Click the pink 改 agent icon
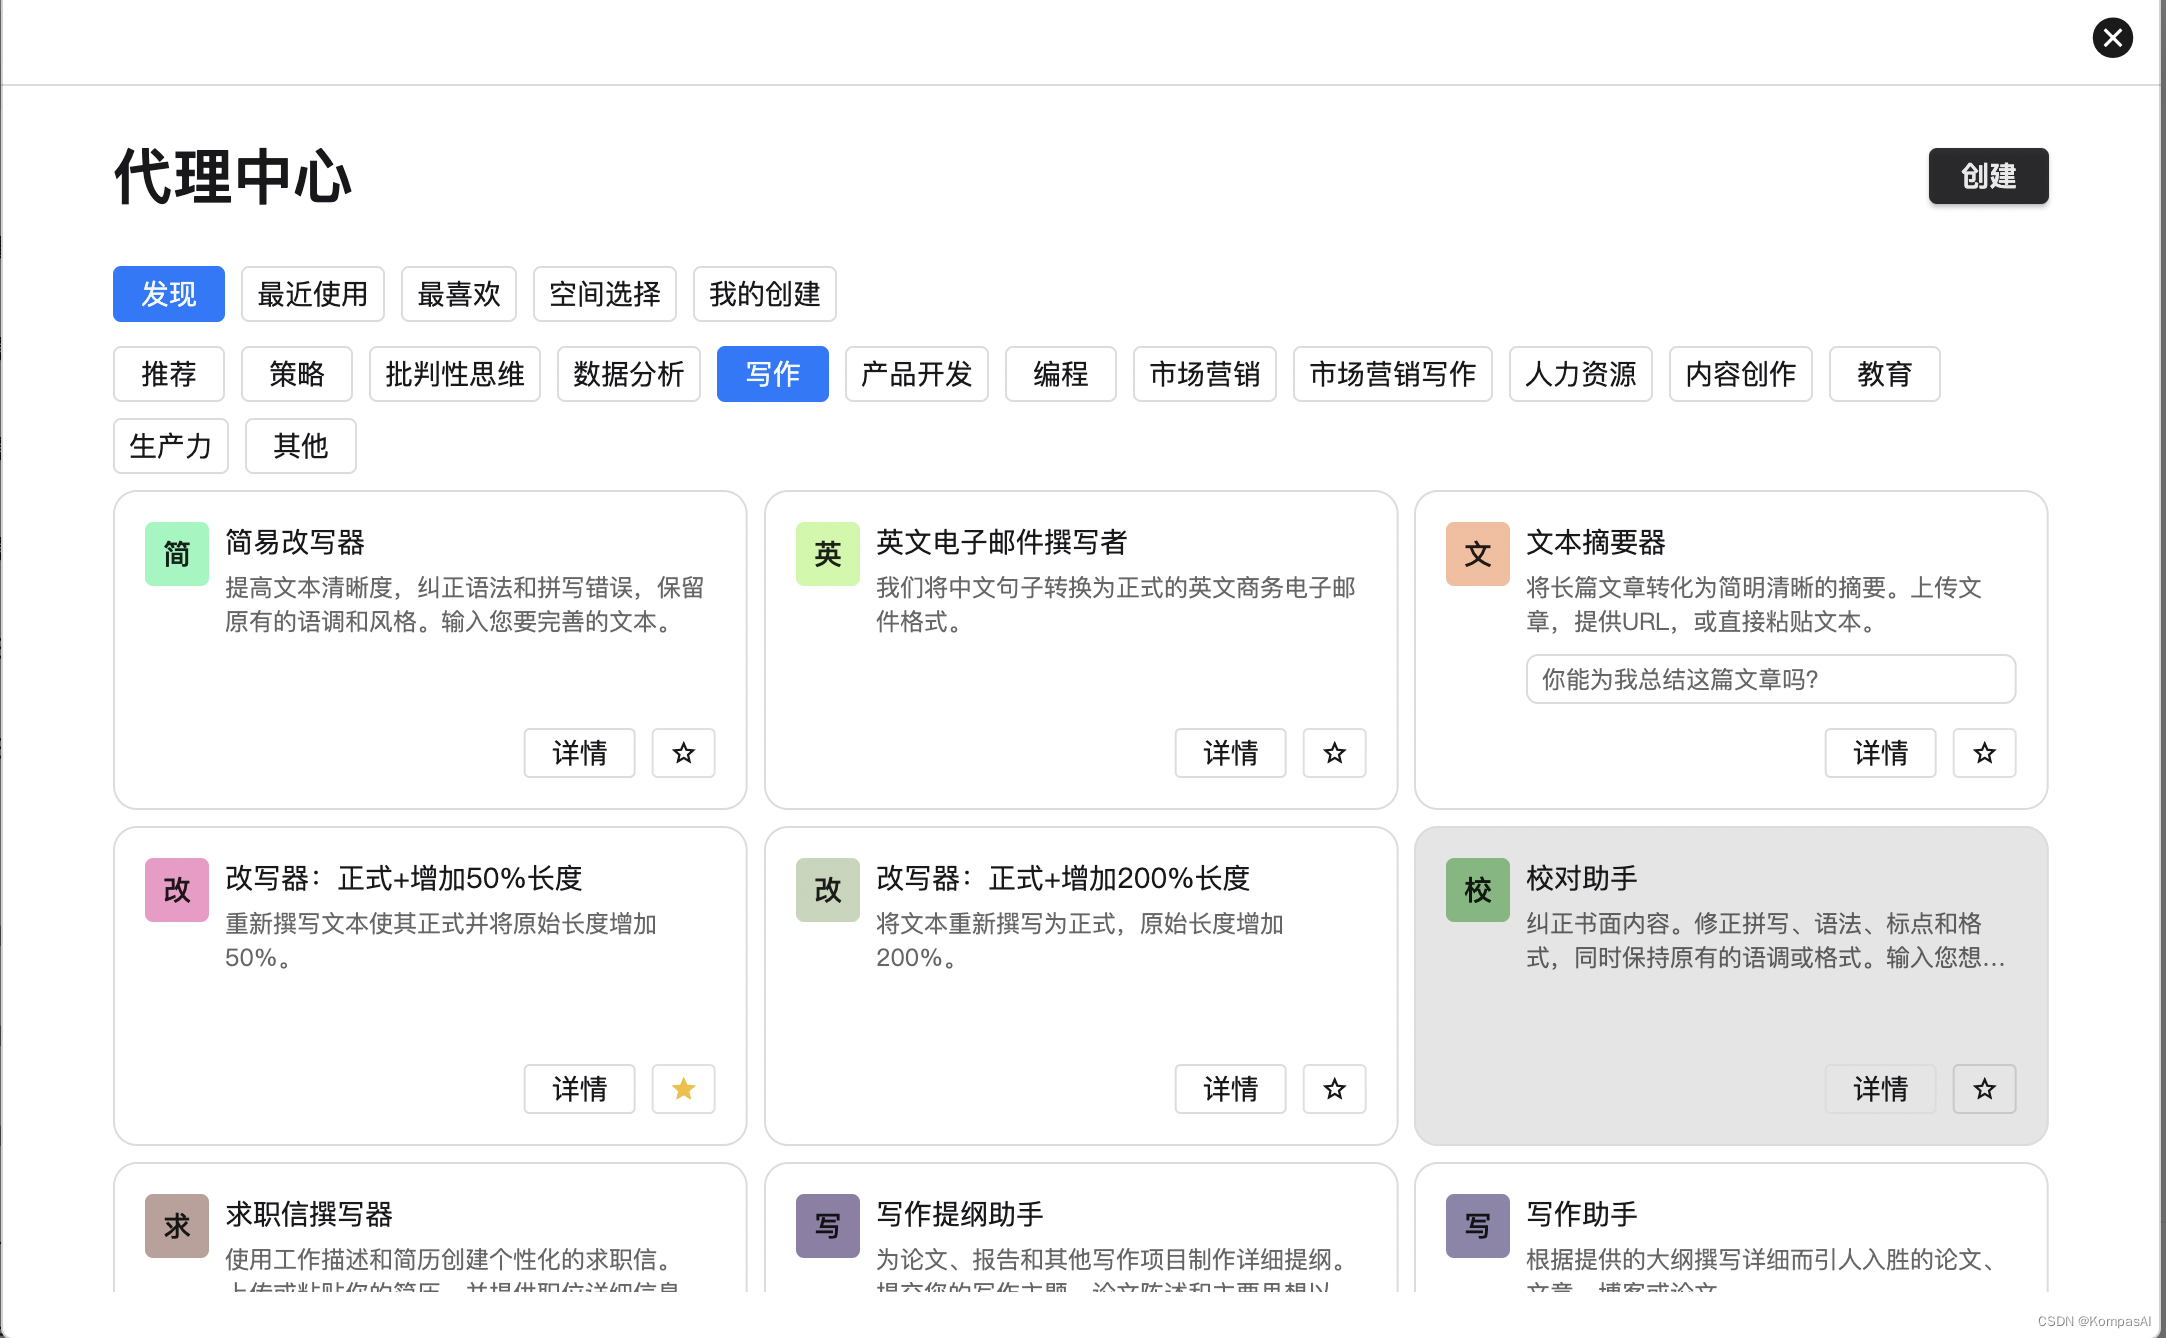The image size is (2166, 1338). (177, 890)
